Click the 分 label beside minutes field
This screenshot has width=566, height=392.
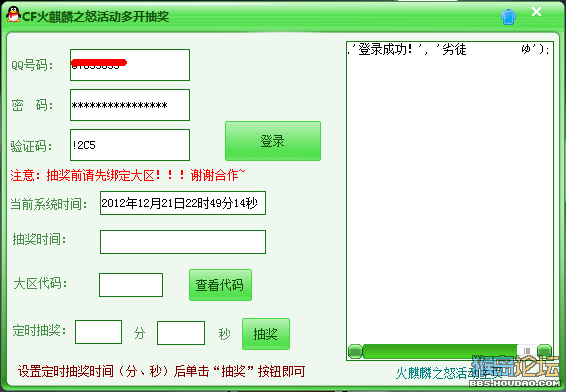point(140,333)
